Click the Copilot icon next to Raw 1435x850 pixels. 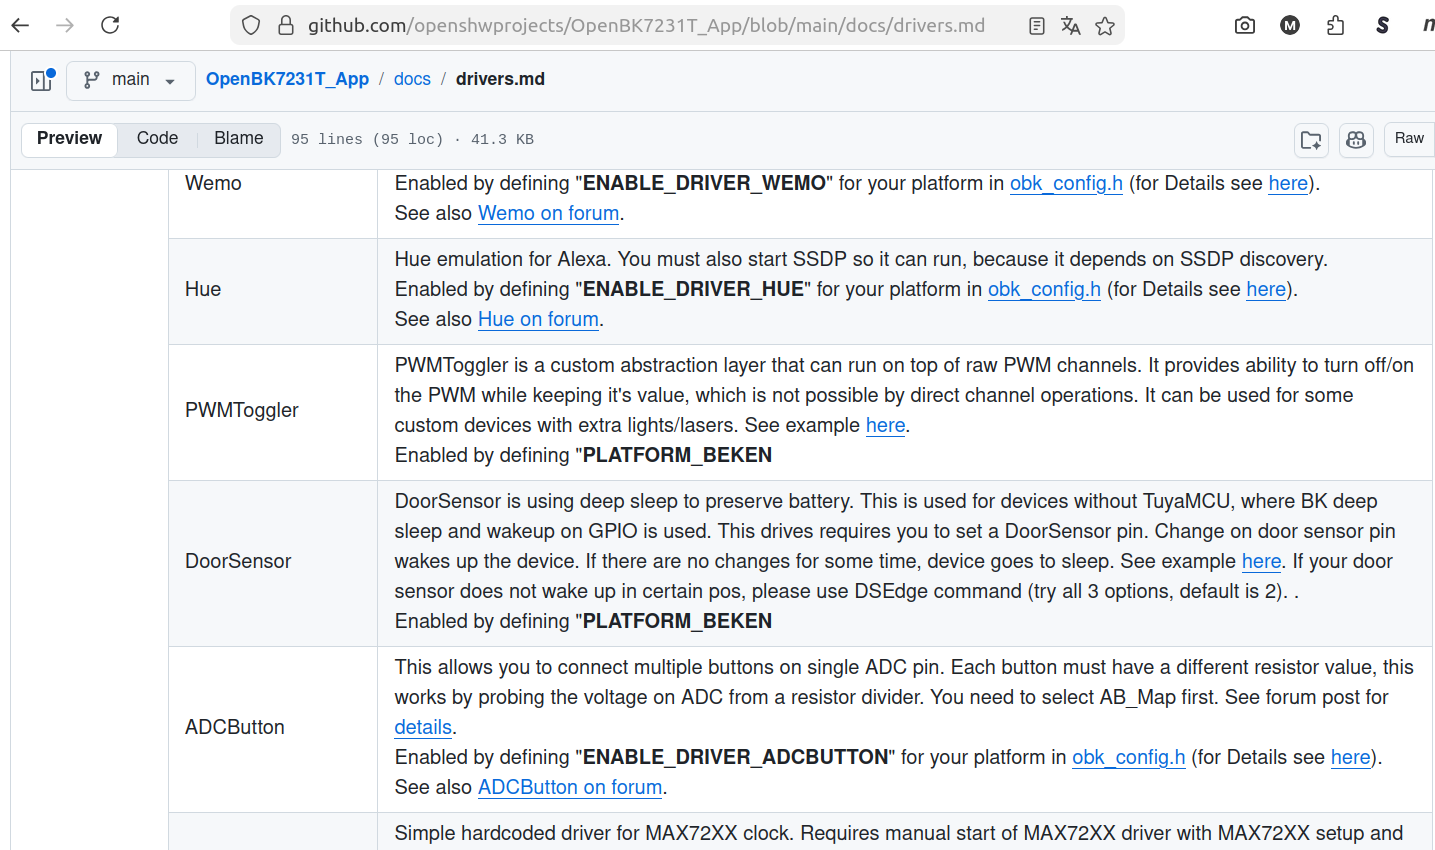pyautogui.click(x=1356, y=140)
